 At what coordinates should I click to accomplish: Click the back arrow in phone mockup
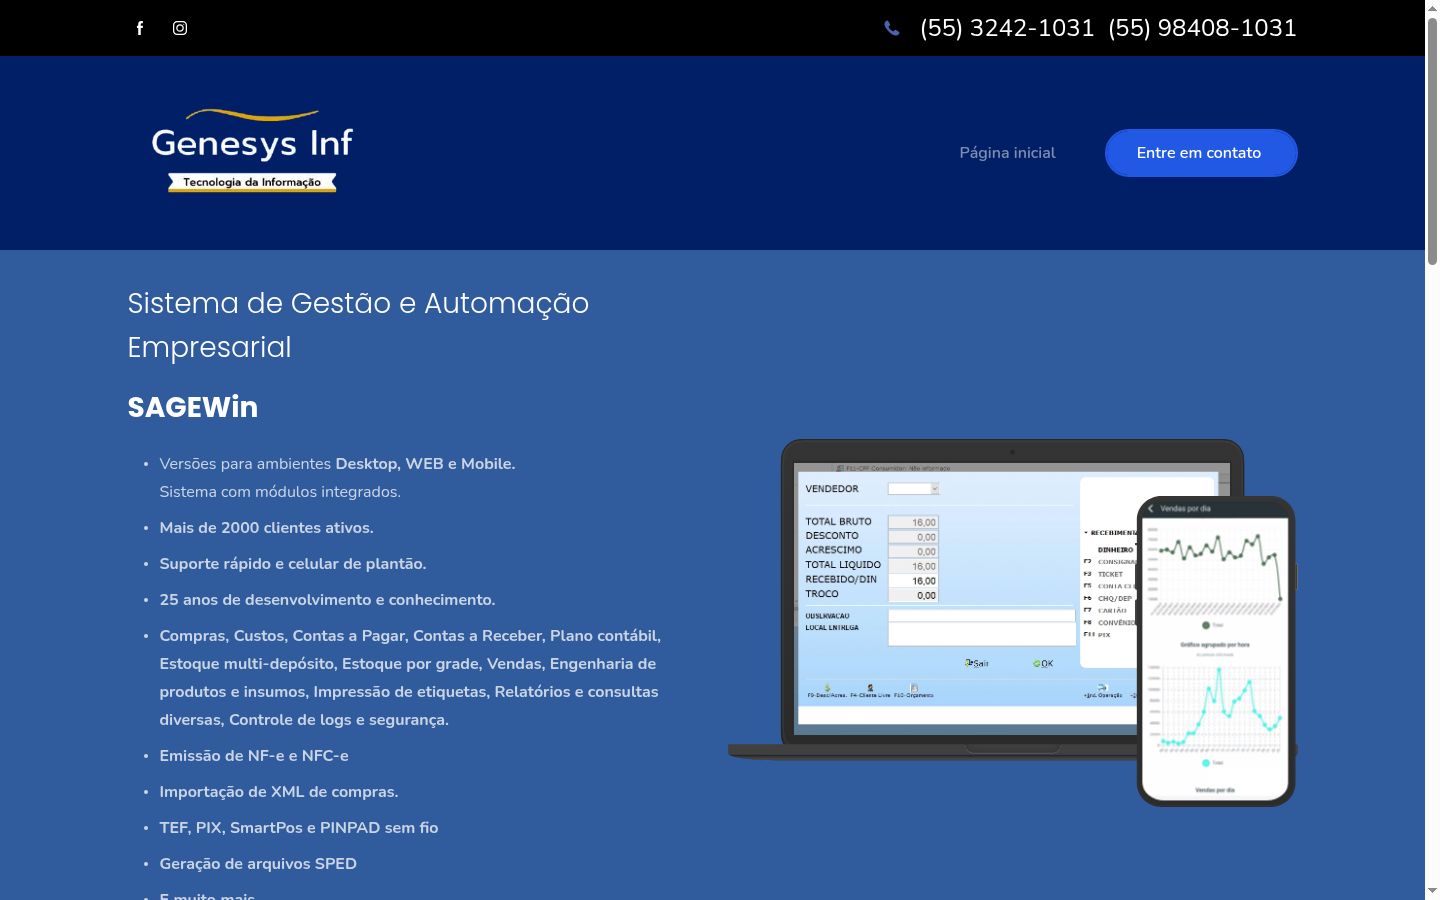tap(1151, 508)
